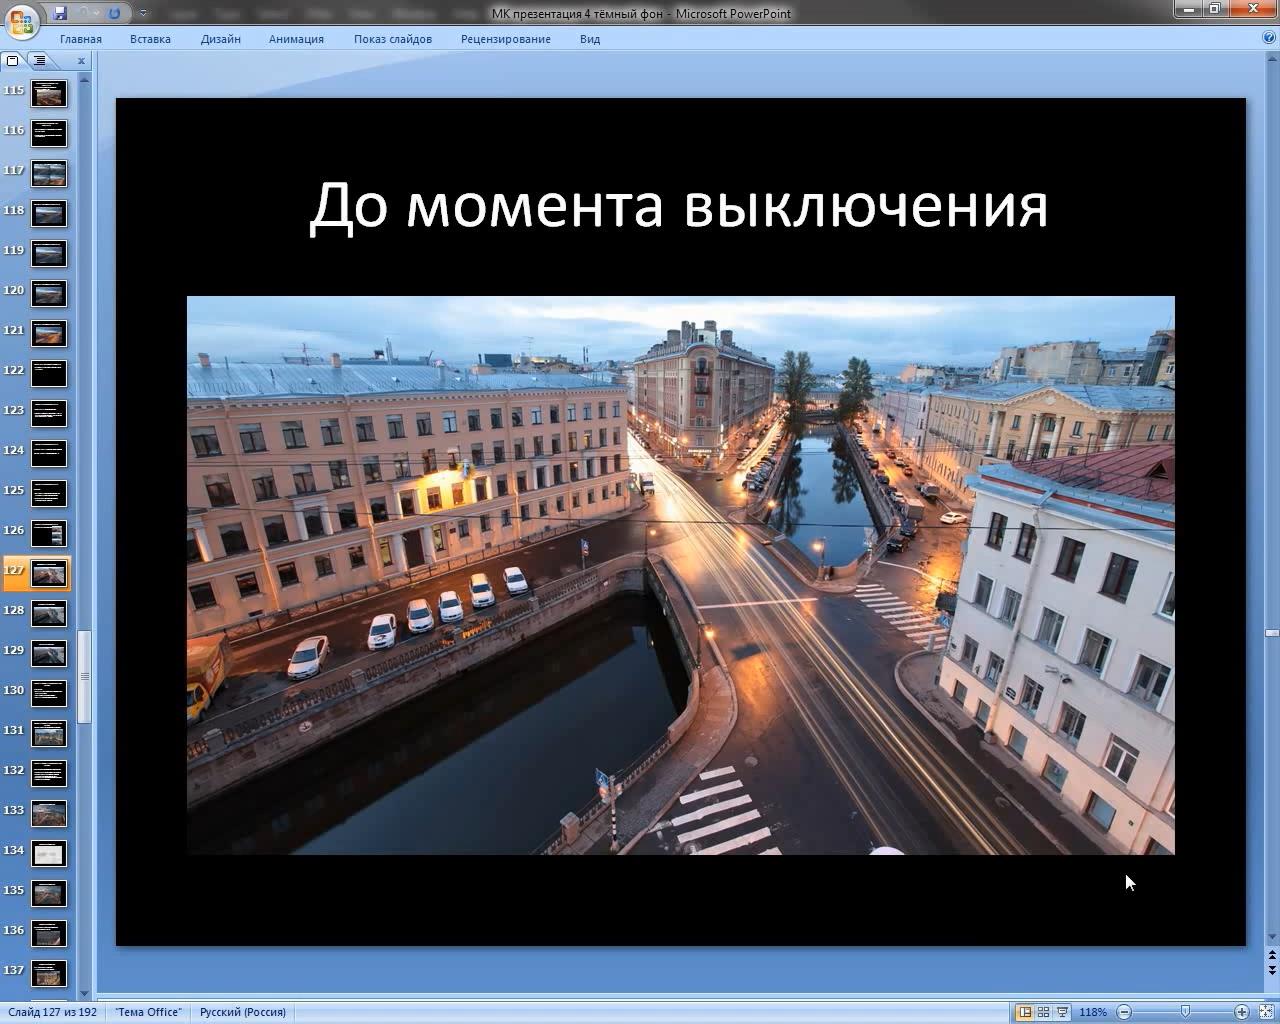Viewport: 1280px width, 1024px height.
Task: Open Customize Quick Access Toolbar dropdown
Action: [143, 14]
